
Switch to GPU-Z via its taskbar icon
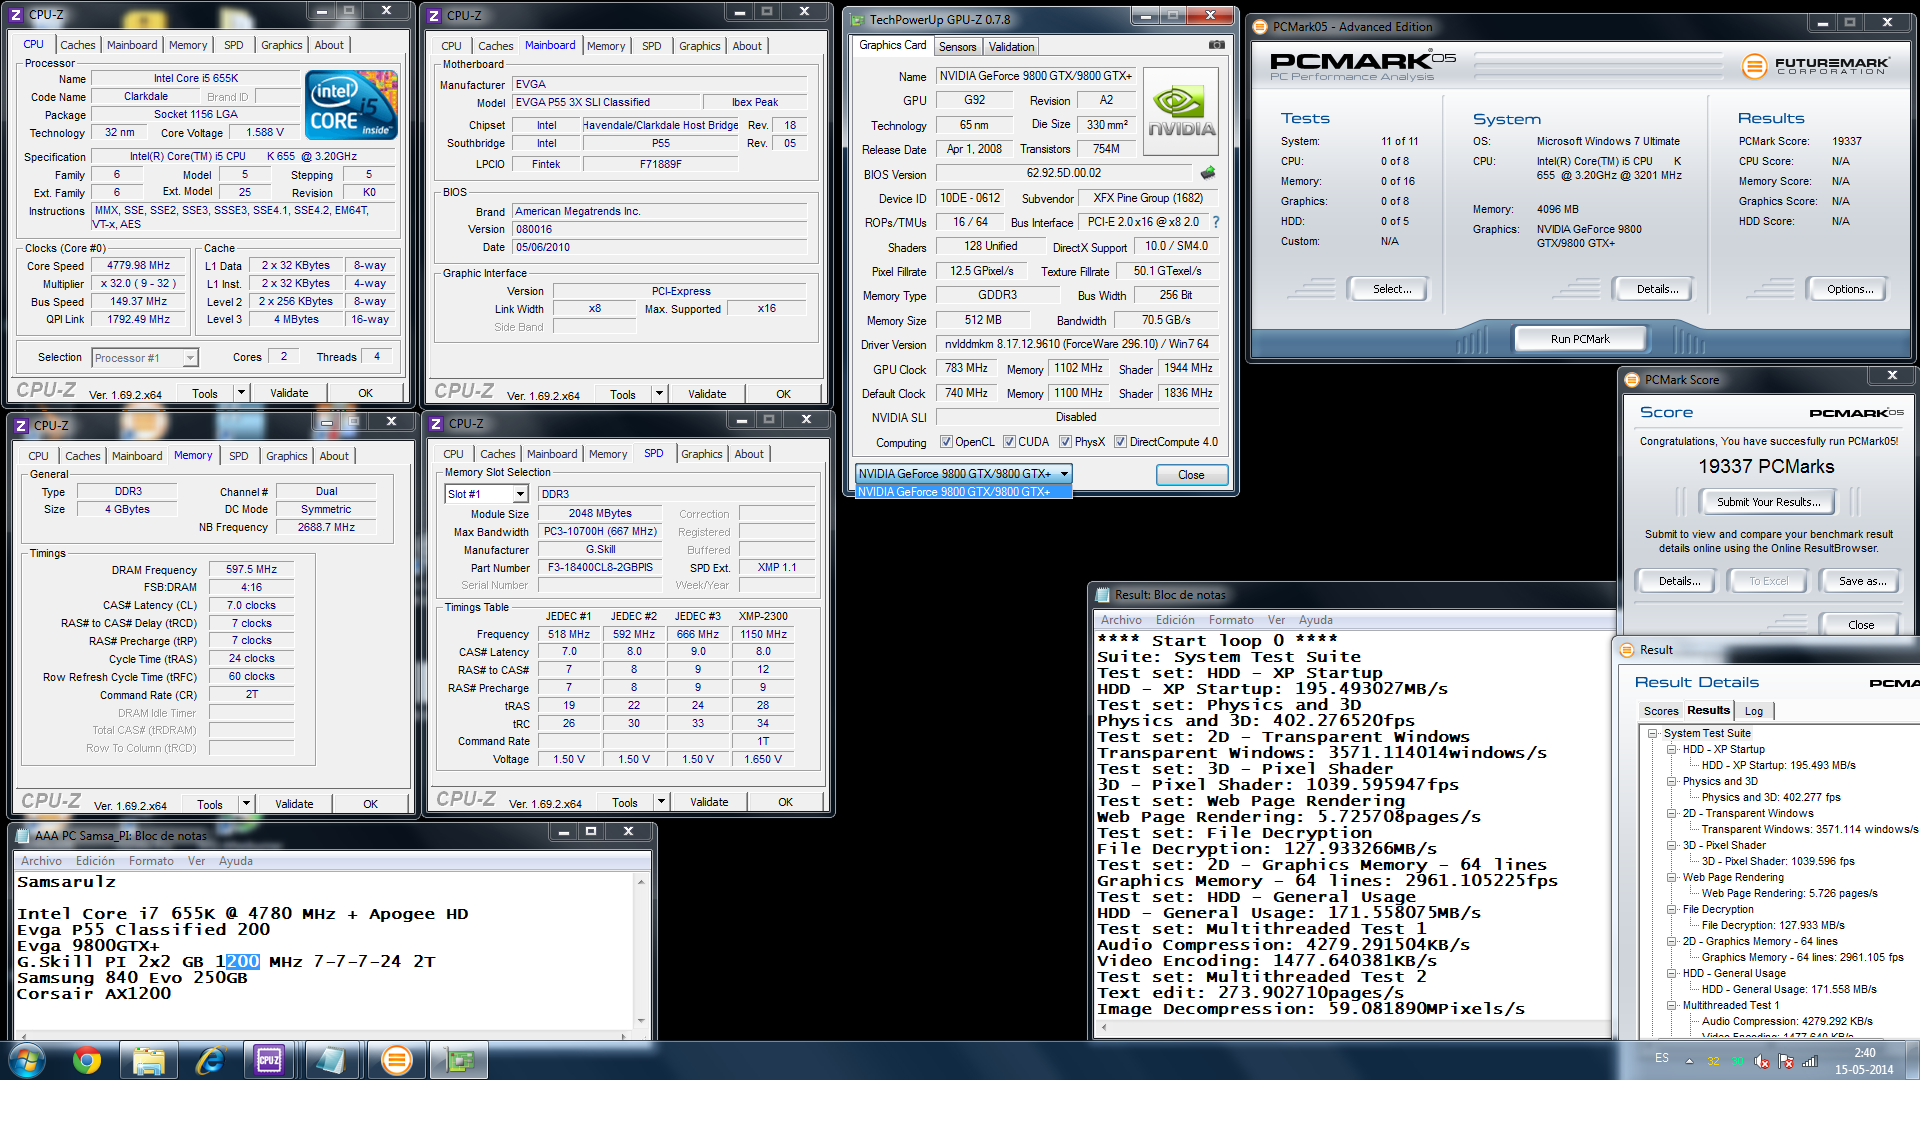click(x=458, y=1060)
